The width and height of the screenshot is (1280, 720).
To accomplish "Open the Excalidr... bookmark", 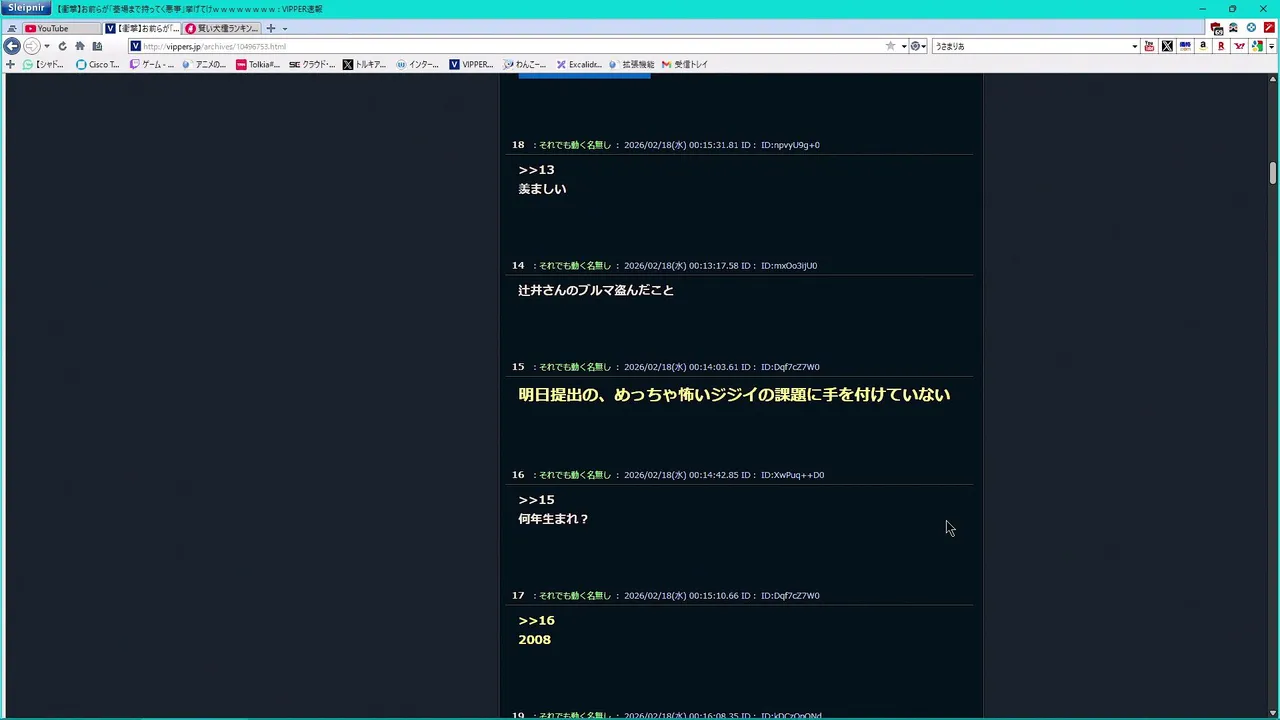I will pyautogui.click(x=579, y=64).
